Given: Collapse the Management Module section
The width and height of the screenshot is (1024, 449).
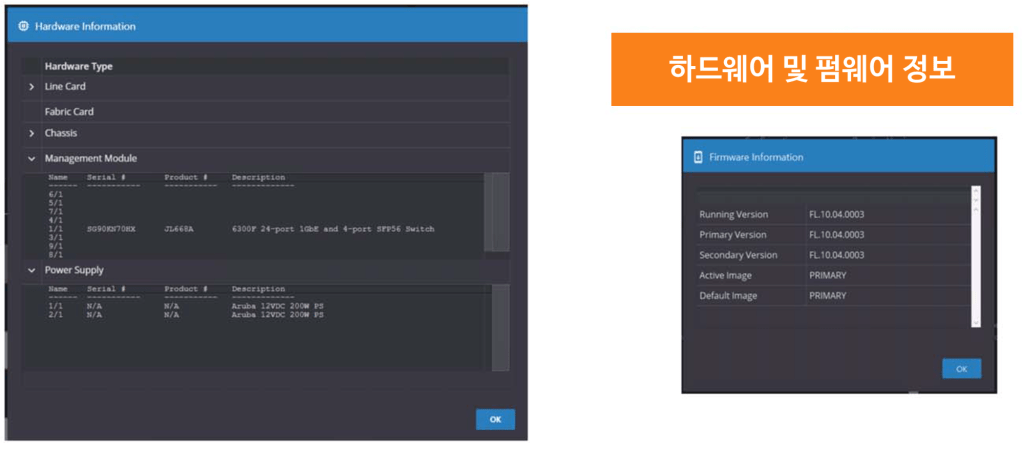Looking at the screenshot, I should (32, 158).
